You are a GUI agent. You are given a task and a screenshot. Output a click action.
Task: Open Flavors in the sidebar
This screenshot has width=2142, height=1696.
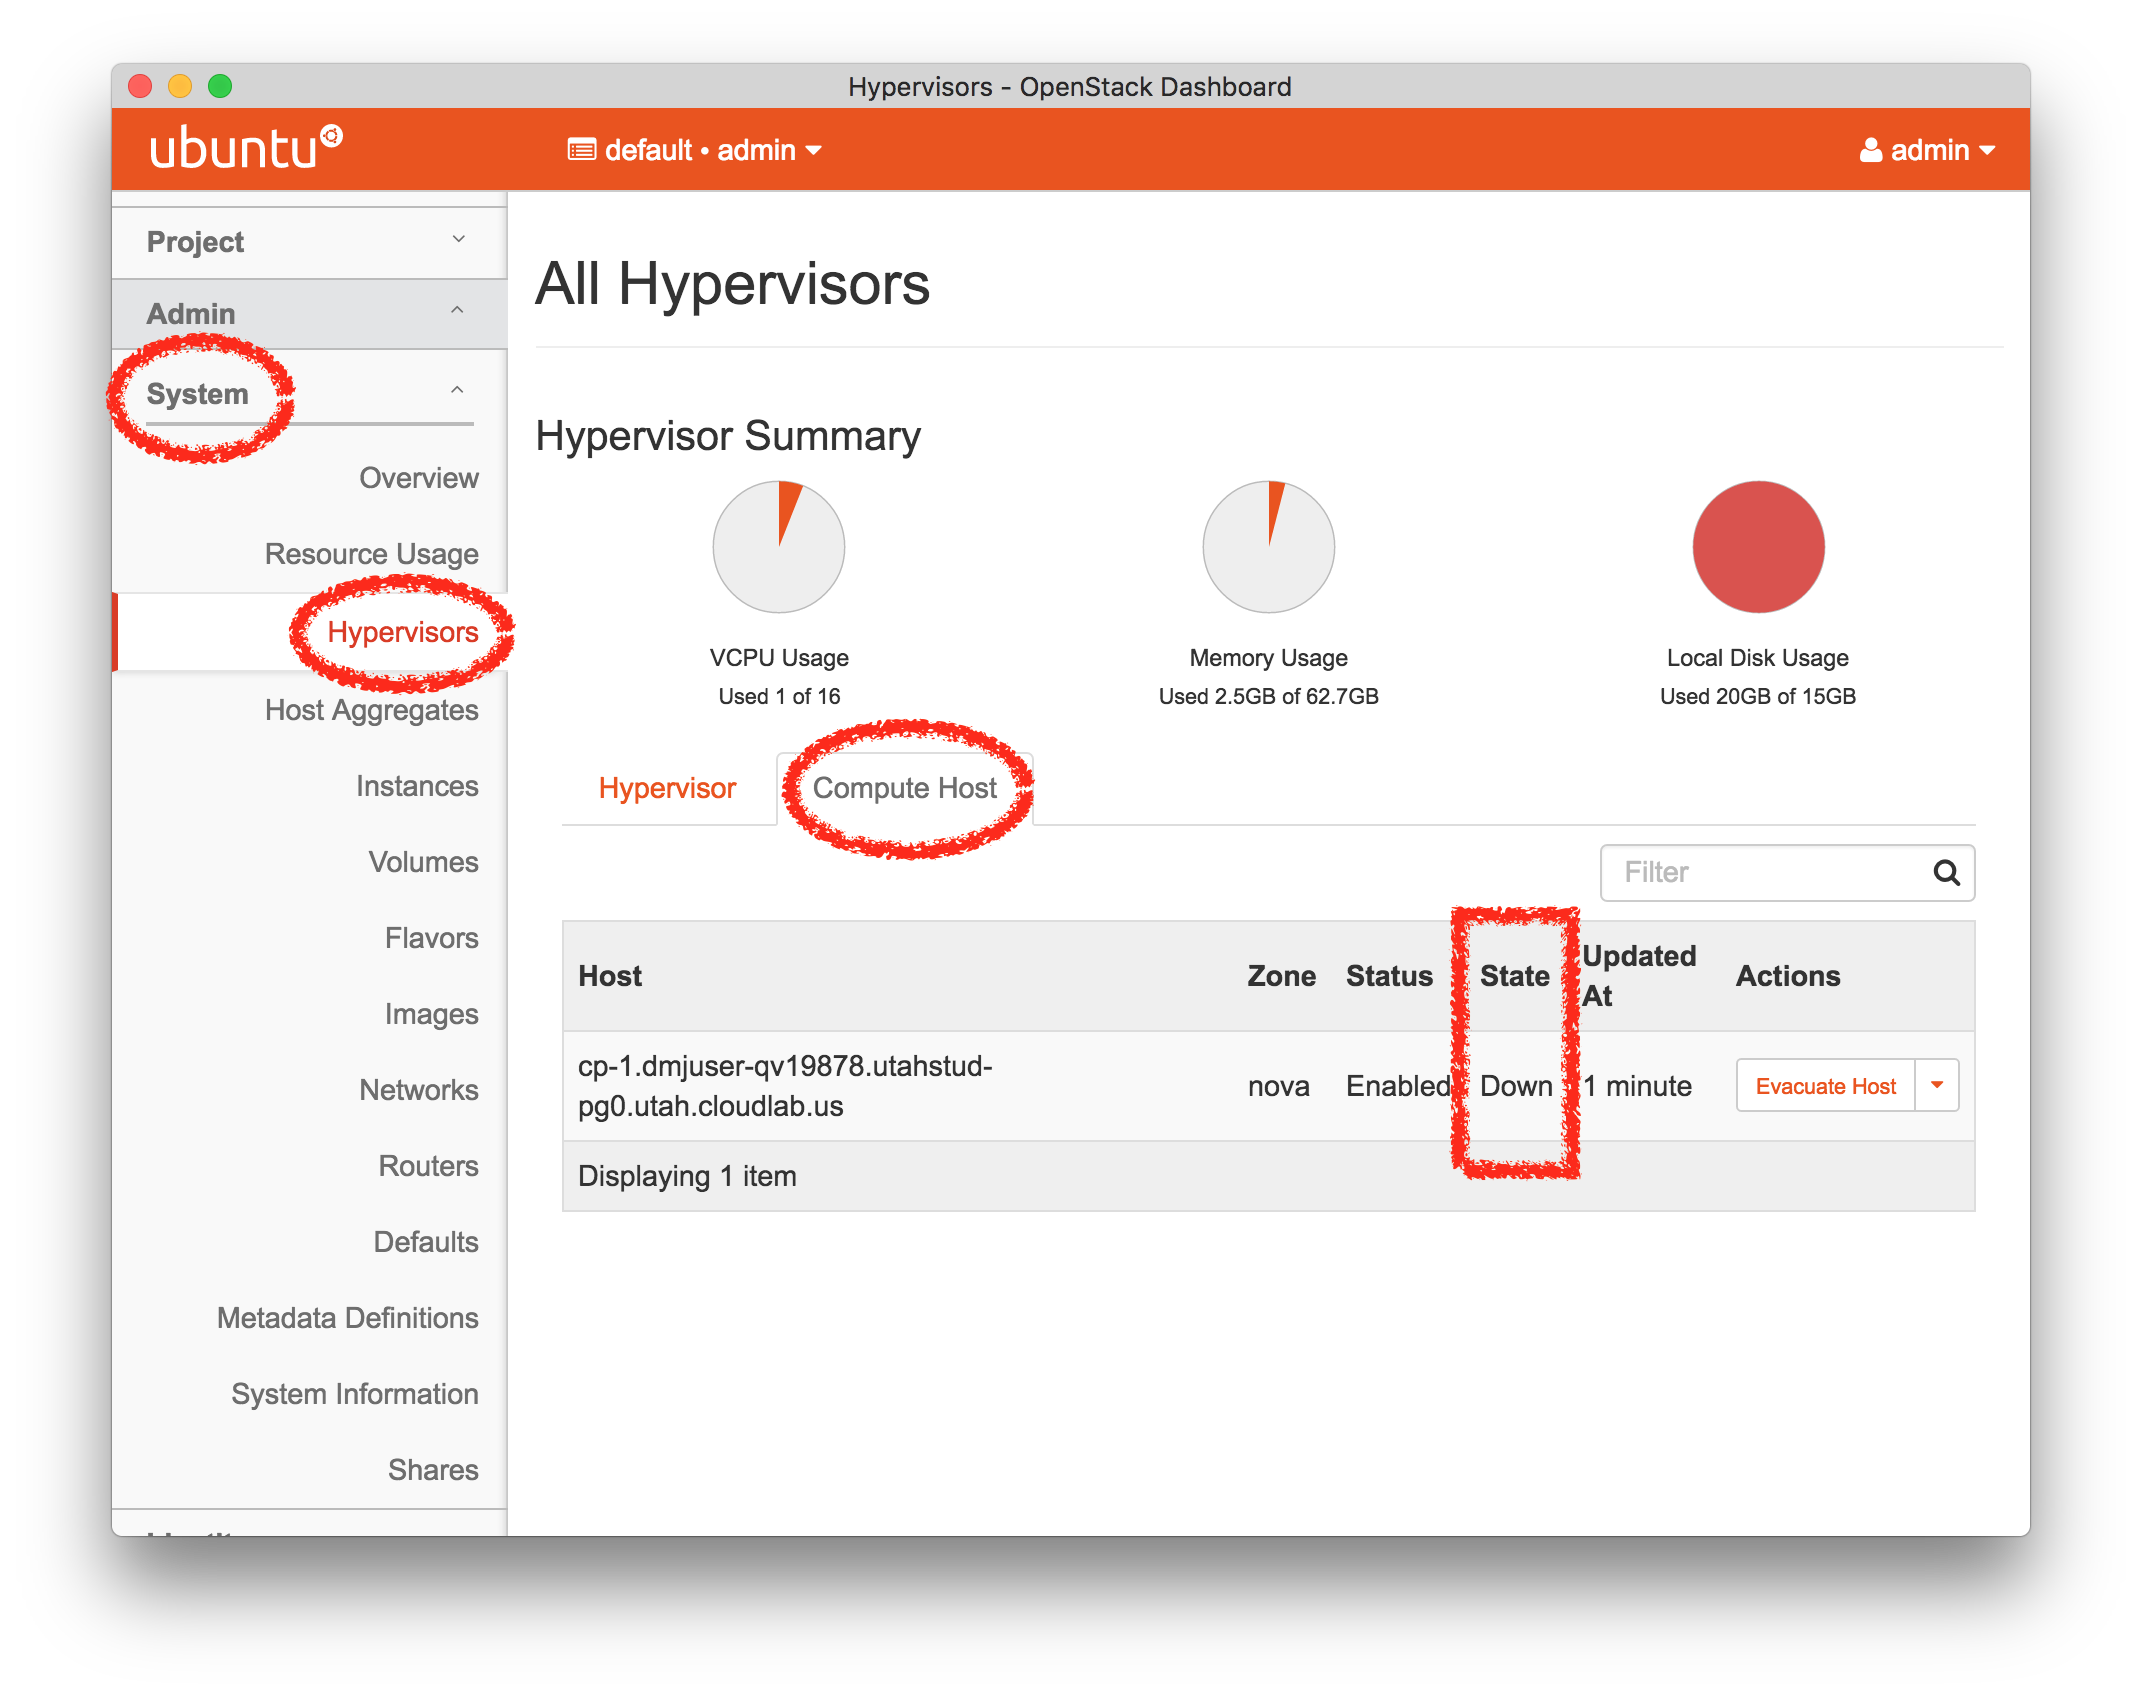click(x=431, y=938)
